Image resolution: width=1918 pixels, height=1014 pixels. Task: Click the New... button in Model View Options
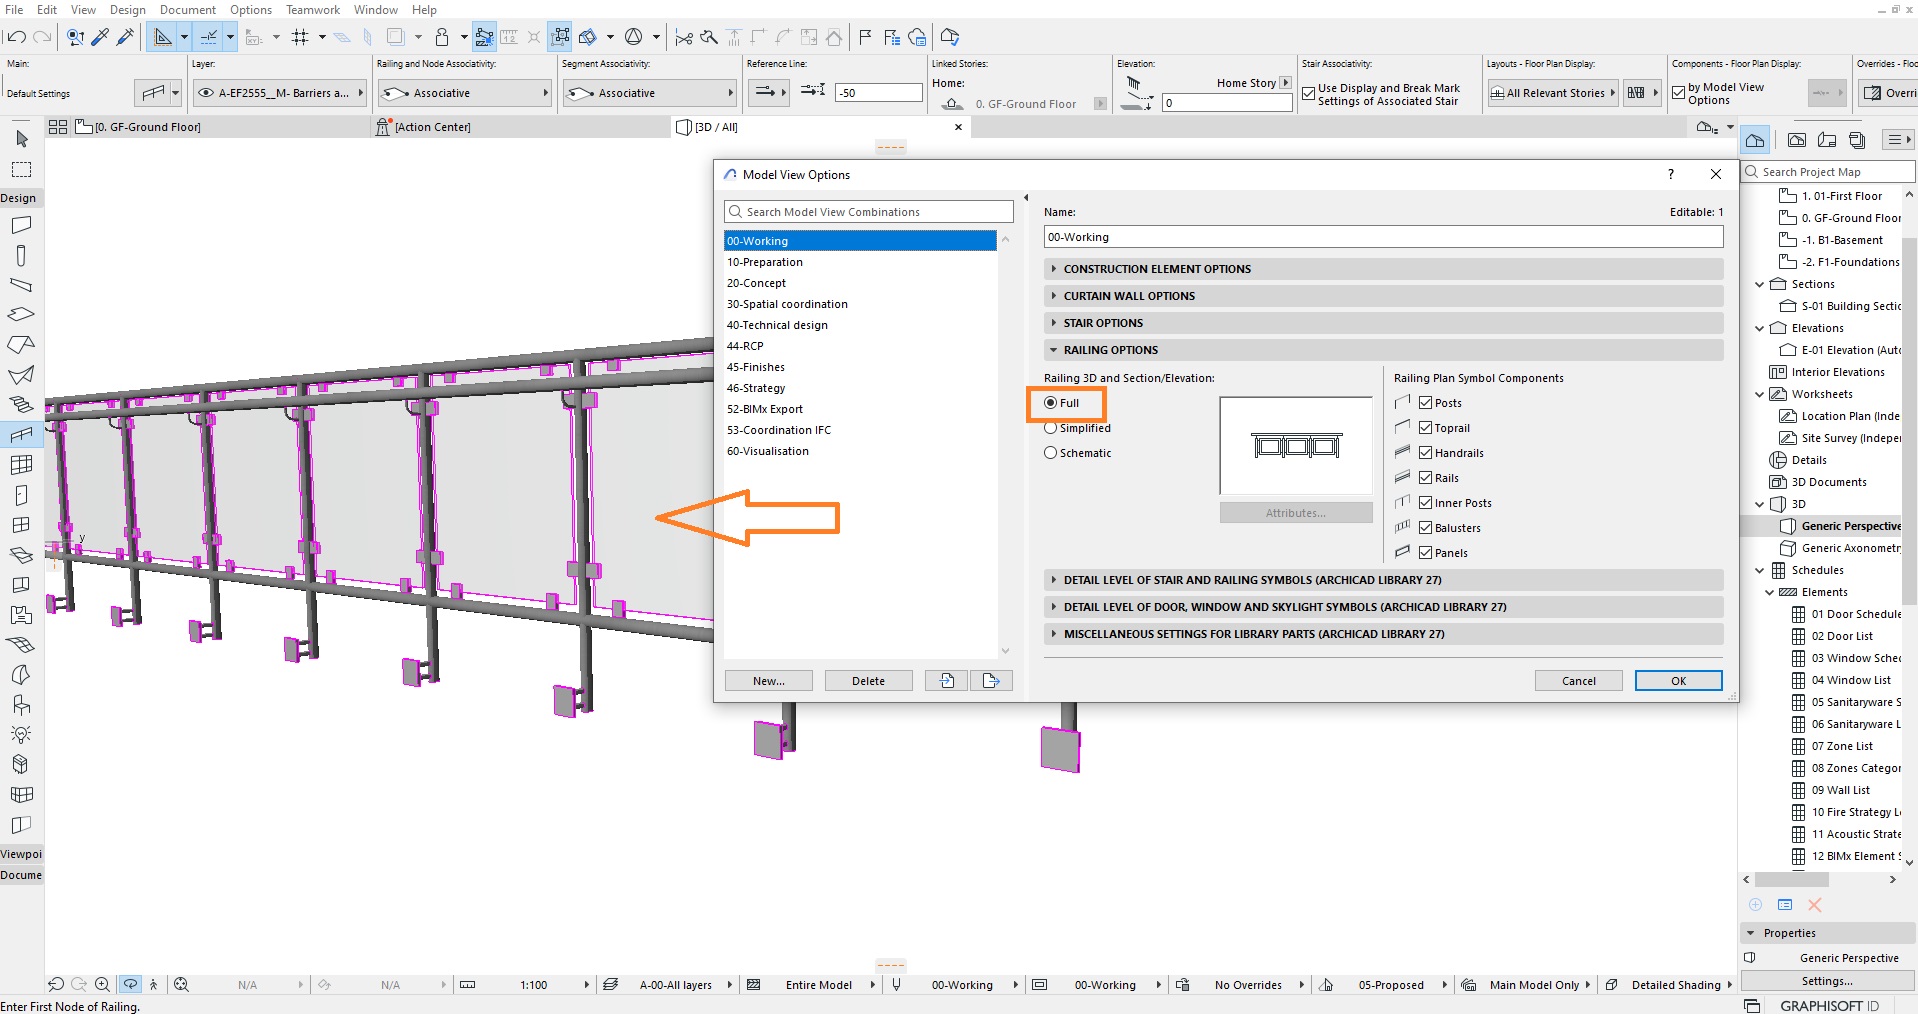click(767, 680)
